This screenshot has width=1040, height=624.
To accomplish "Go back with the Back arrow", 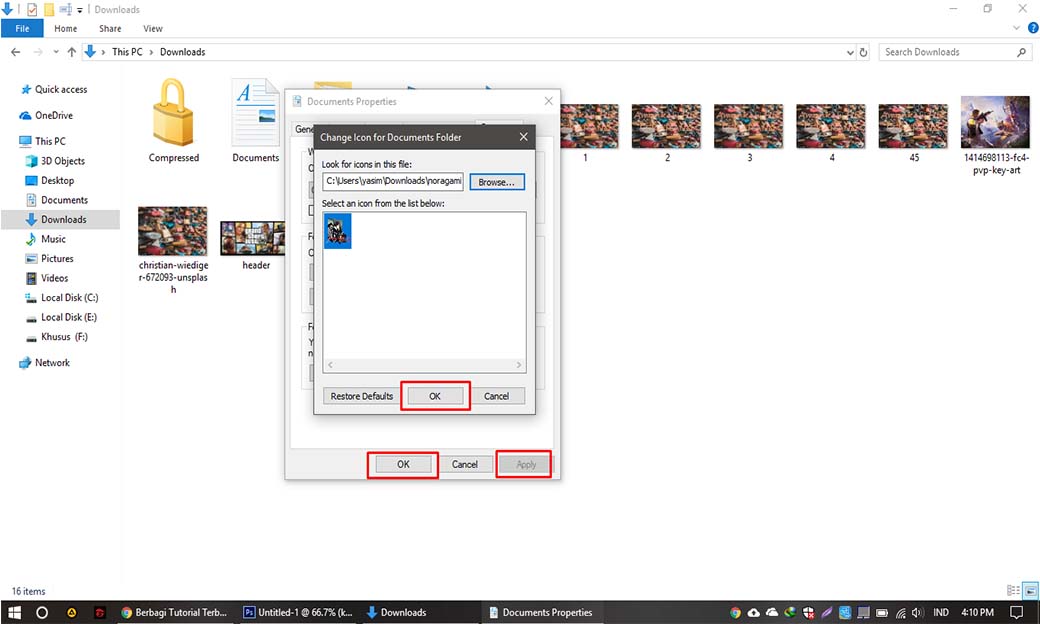I will 16,52.
